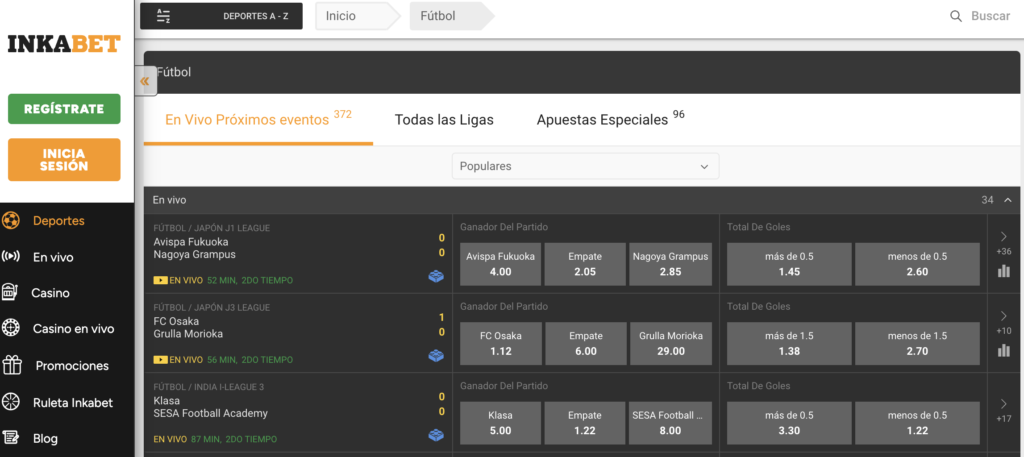Click the Casino en vivo chip icon
The height and width of the screenshot is (457, 1024).
coord(10,328)
